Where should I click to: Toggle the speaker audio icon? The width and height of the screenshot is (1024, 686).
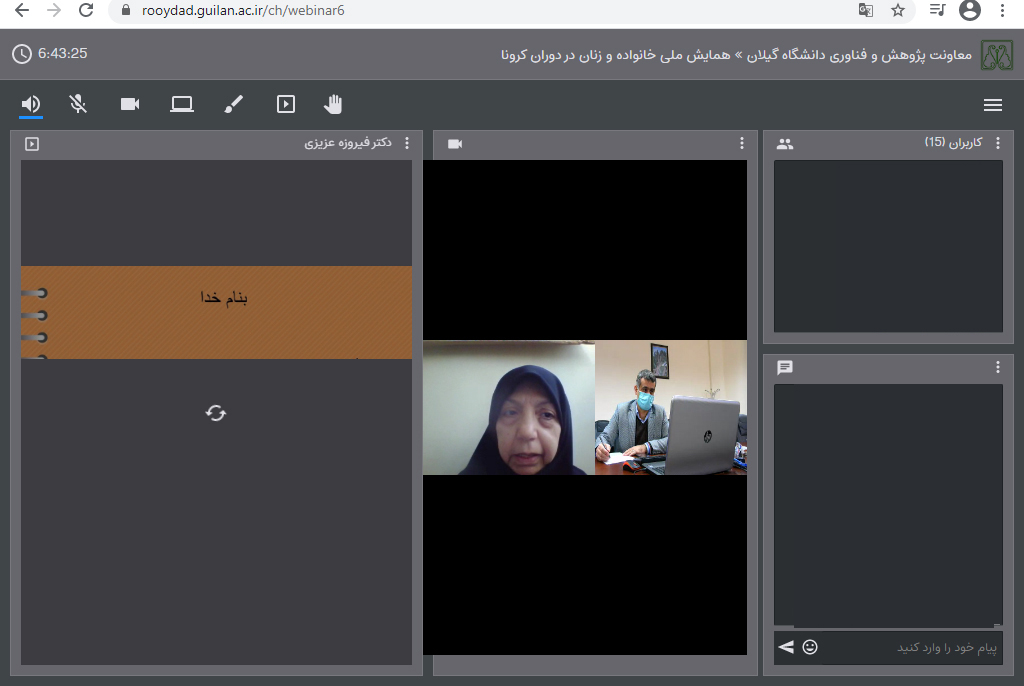click(31, 104)
